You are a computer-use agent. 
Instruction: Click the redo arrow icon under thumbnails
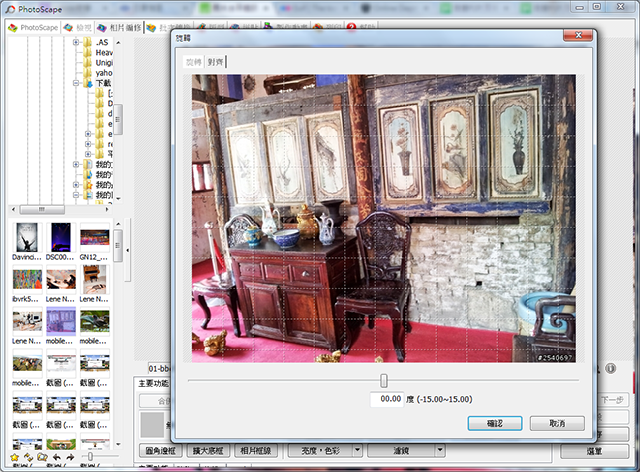pos(69,457)
